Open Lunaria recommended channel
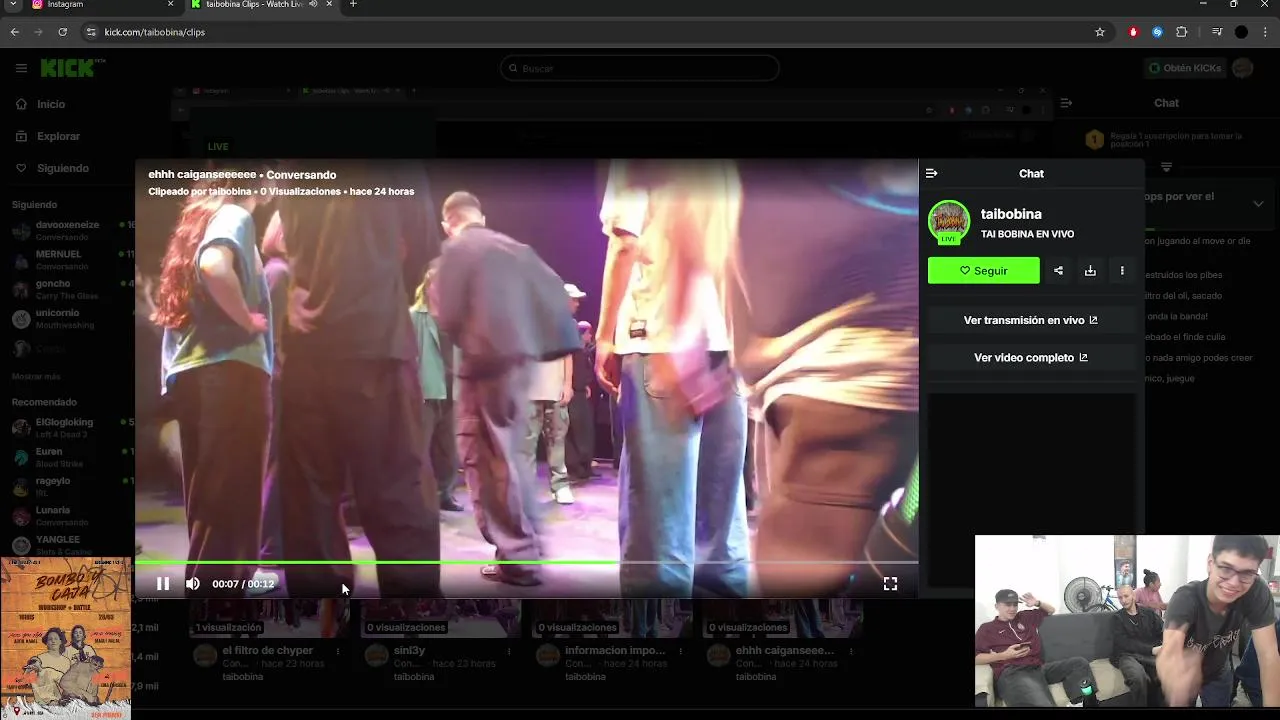This screenshot has width=1280, height=720. click(70, 515)
